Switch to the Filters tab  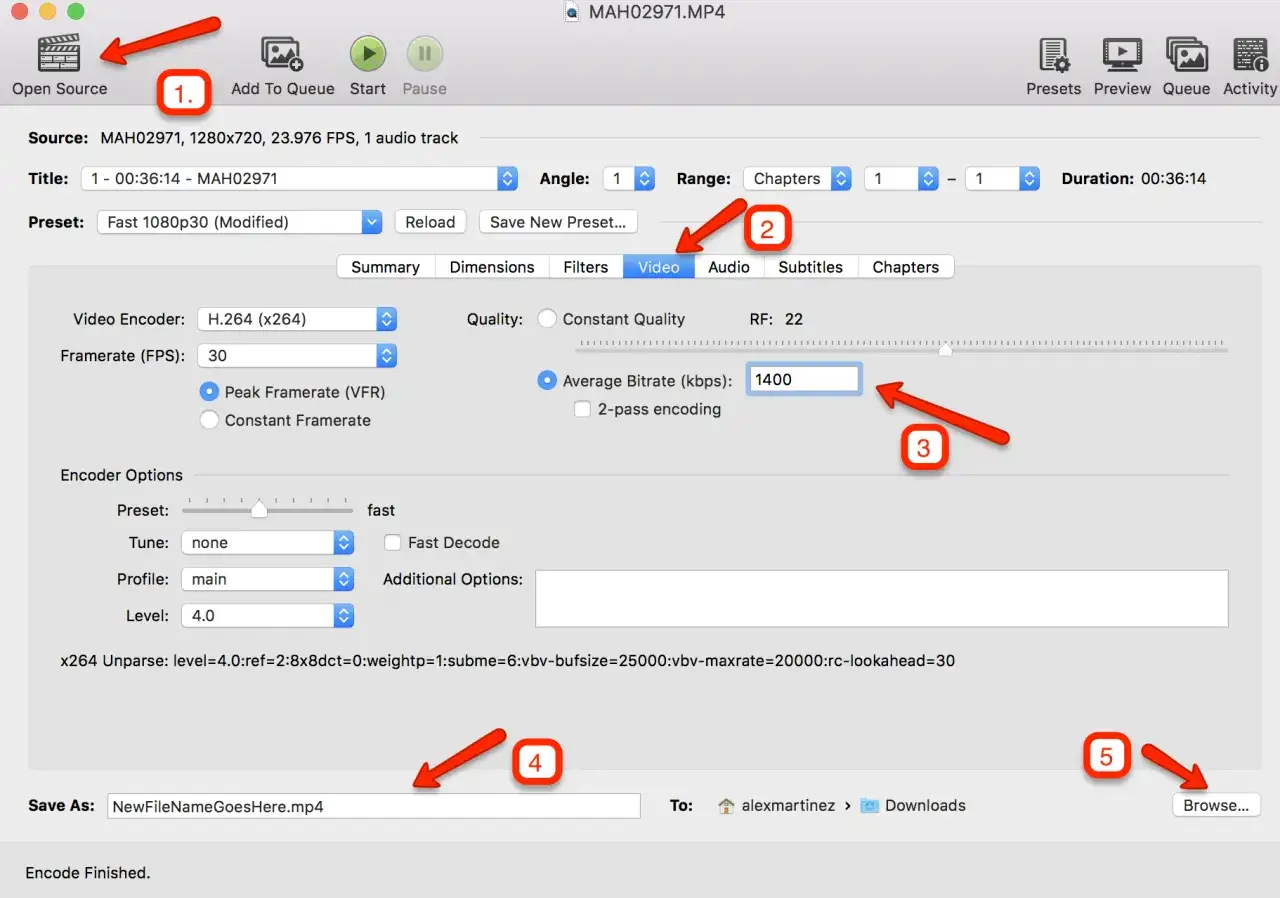click(x=586, y=267)
